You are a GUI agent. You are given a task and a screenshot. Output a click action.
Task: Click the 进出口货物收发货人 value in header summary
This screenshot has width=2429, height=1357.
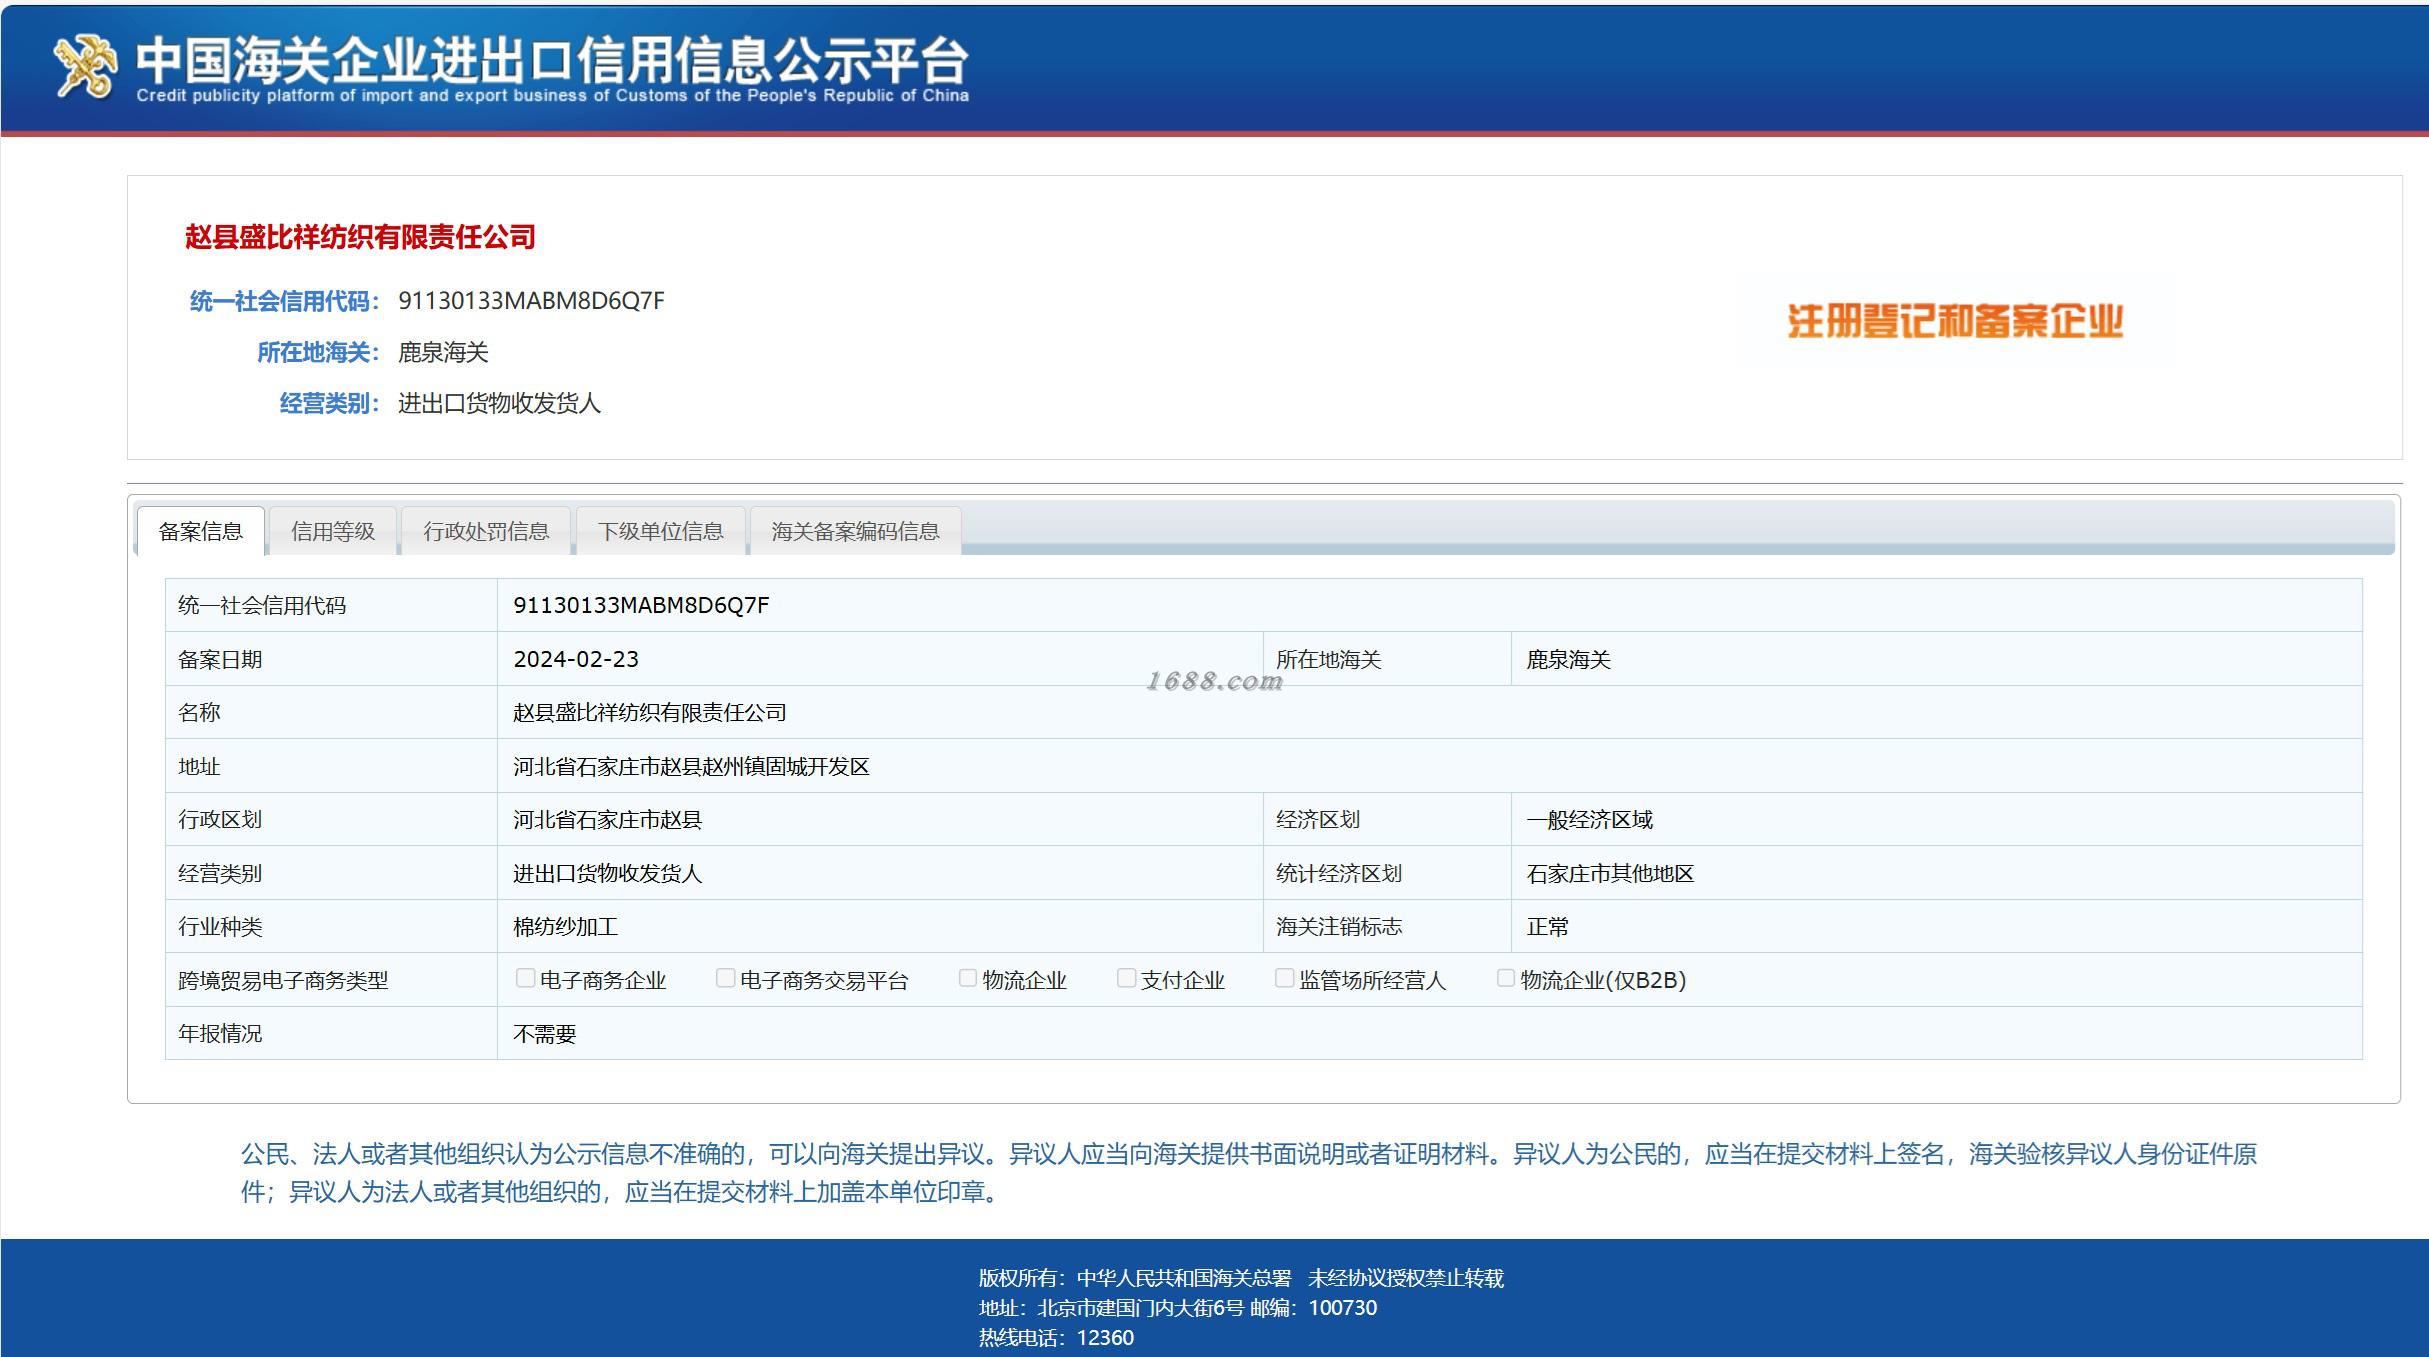(x=499, y=403)
